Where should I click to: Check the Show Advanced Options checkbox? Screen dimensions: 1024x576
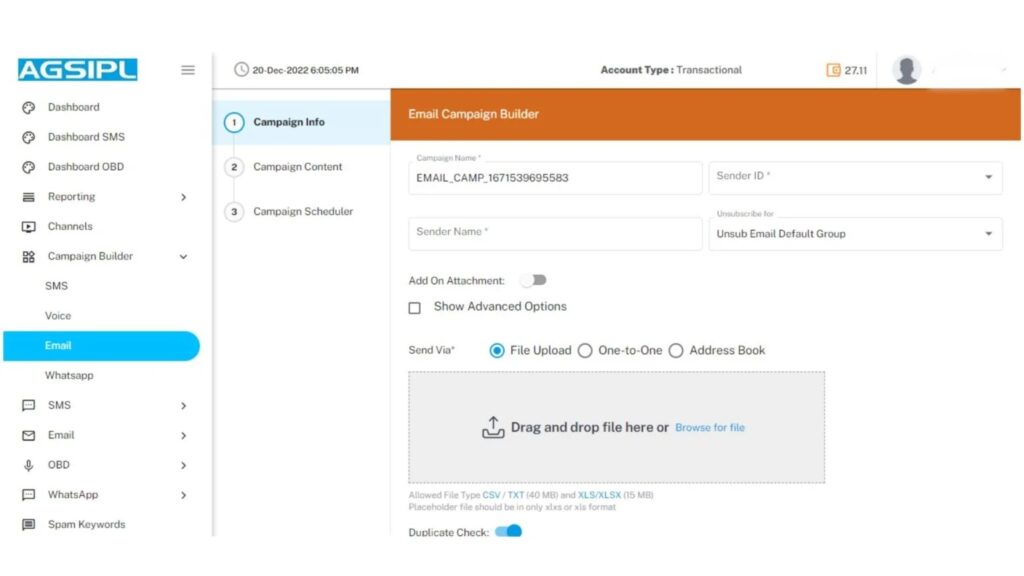point(415,308)
